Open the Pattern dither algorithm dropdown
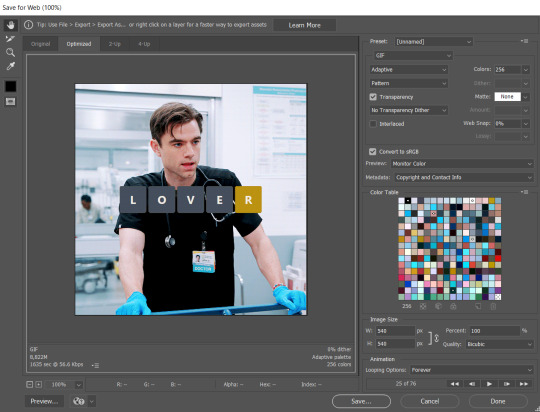The height and width of the screenshot is (412, 540). [x=409, y=83]
